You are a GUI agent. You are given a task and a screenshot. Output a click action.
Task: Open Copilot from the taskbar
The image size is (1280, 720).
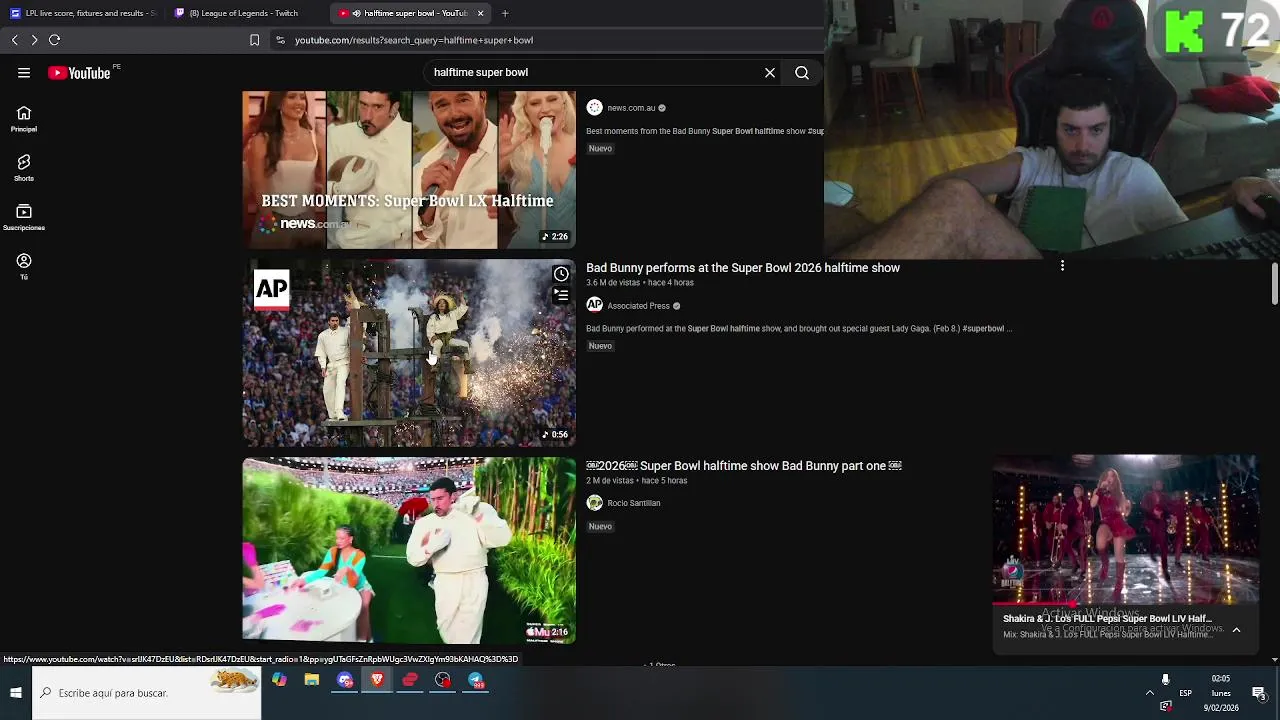point(279,680)
